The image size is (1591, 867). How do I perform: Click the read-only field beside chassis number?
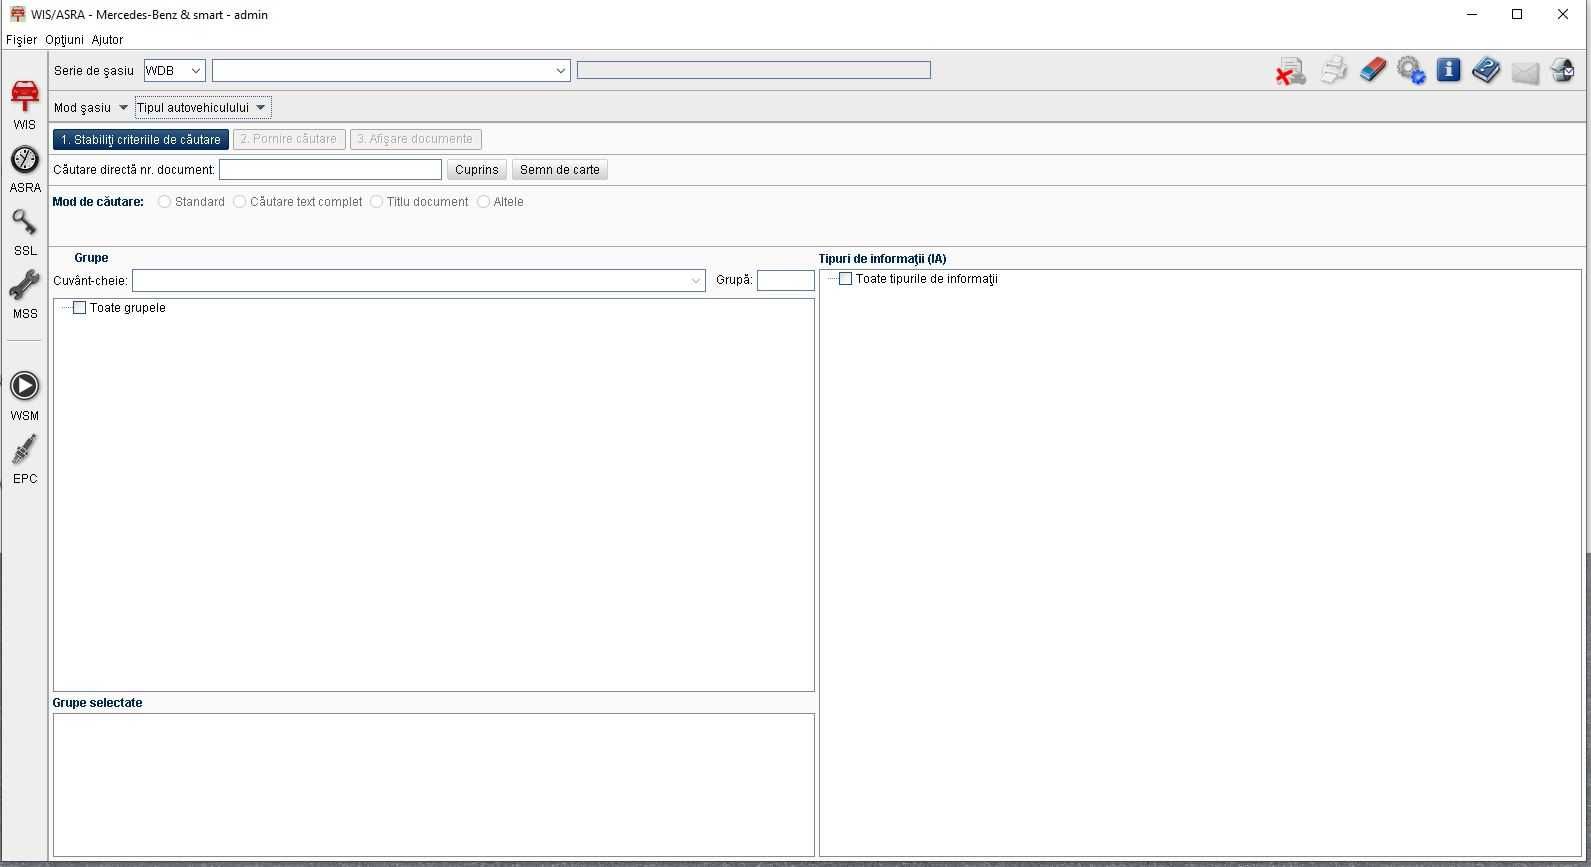(x=754, y=70)
